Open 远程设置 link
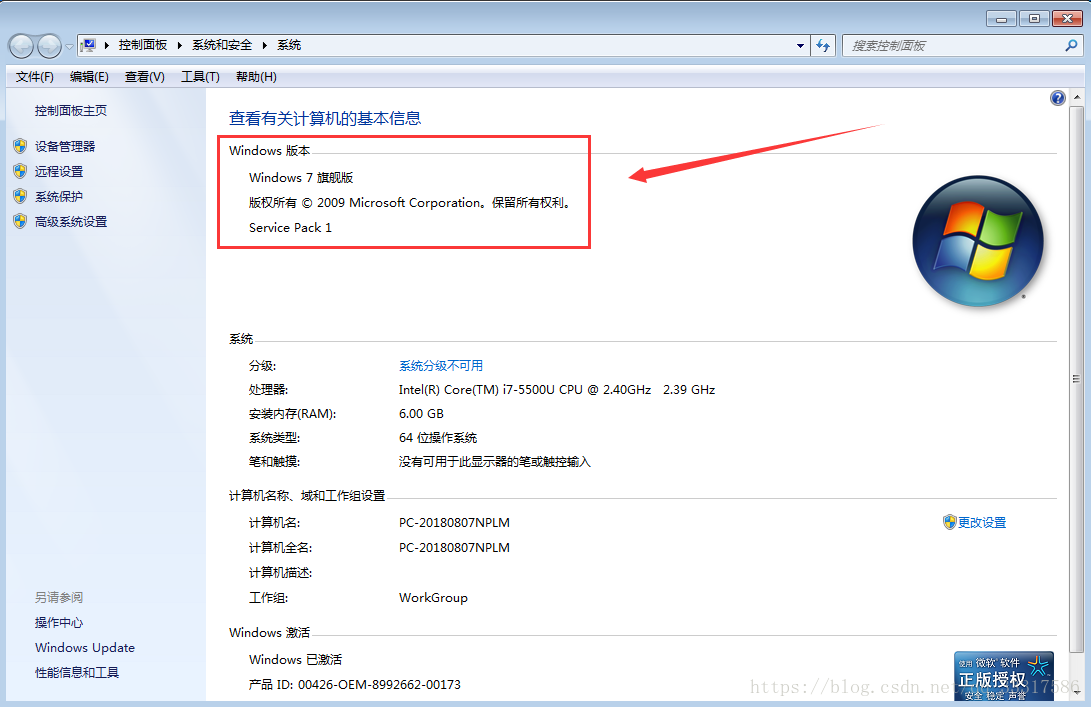 [x=59, y=172]
